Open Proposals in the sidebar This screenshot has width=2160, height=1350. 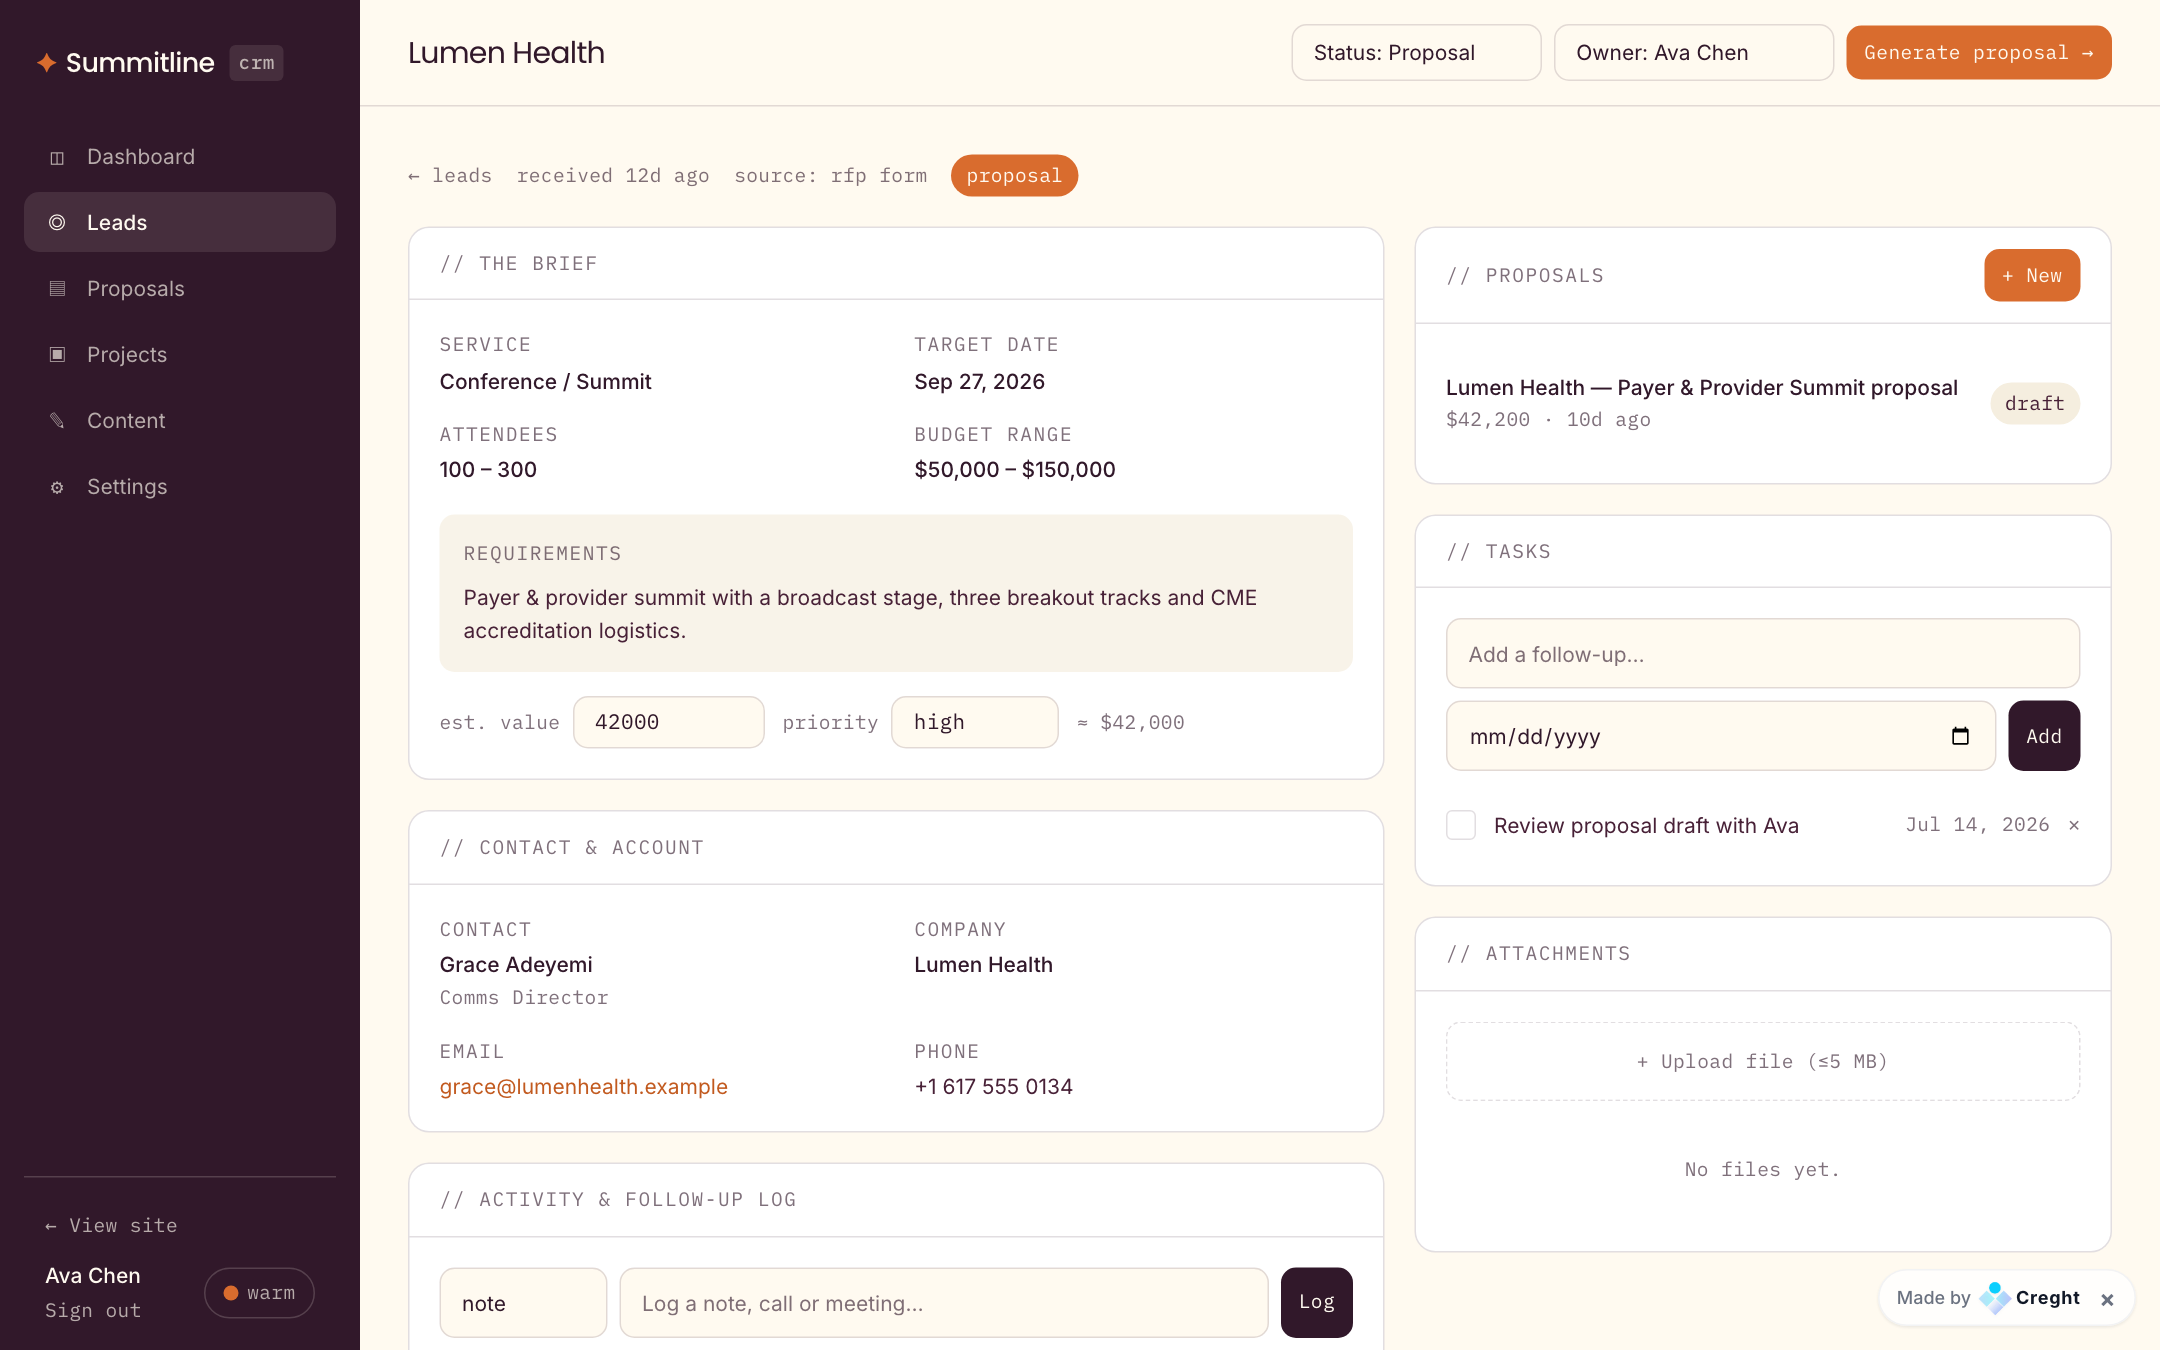[180, 289]
